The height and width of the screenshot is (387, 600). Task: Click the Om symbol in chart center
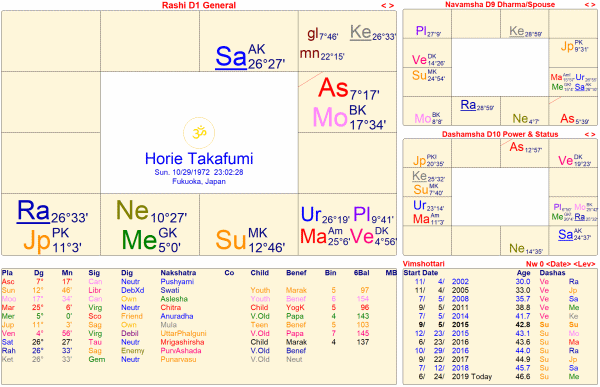[x=199, y=133]
